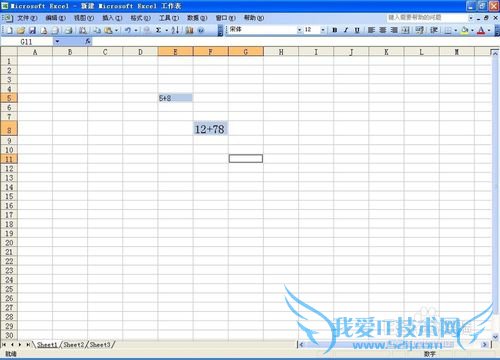Toggle italic formatting

pyautogui.click(x=346, y=30)
